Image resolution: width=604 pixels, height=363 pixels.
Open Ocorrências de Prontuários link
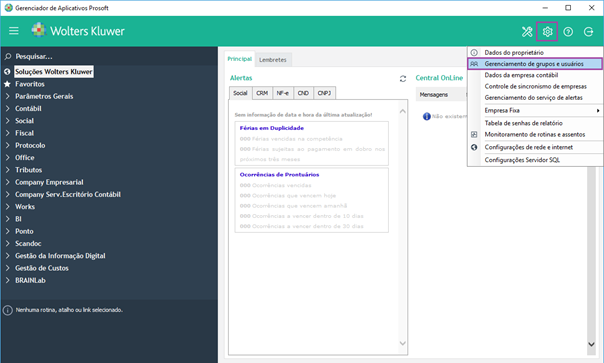279,175
